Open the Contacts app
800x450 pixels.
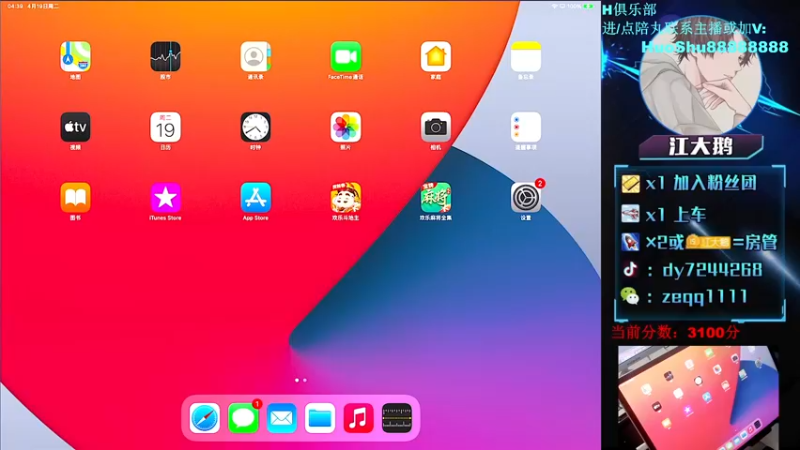[x=256, y=57]
